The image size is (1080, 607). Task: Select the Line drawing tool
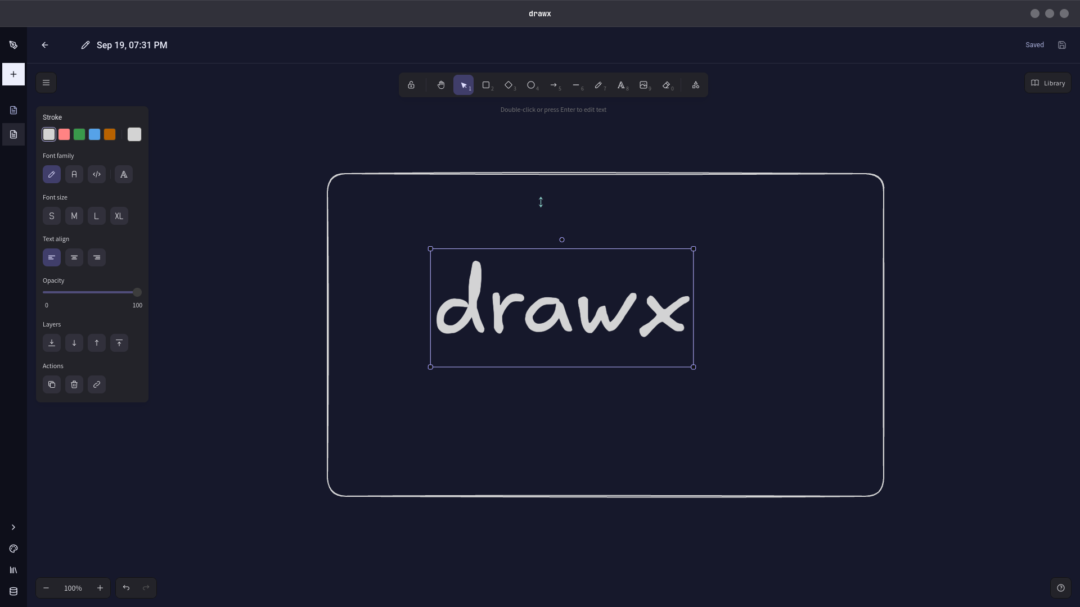click(x=577, y=85)
